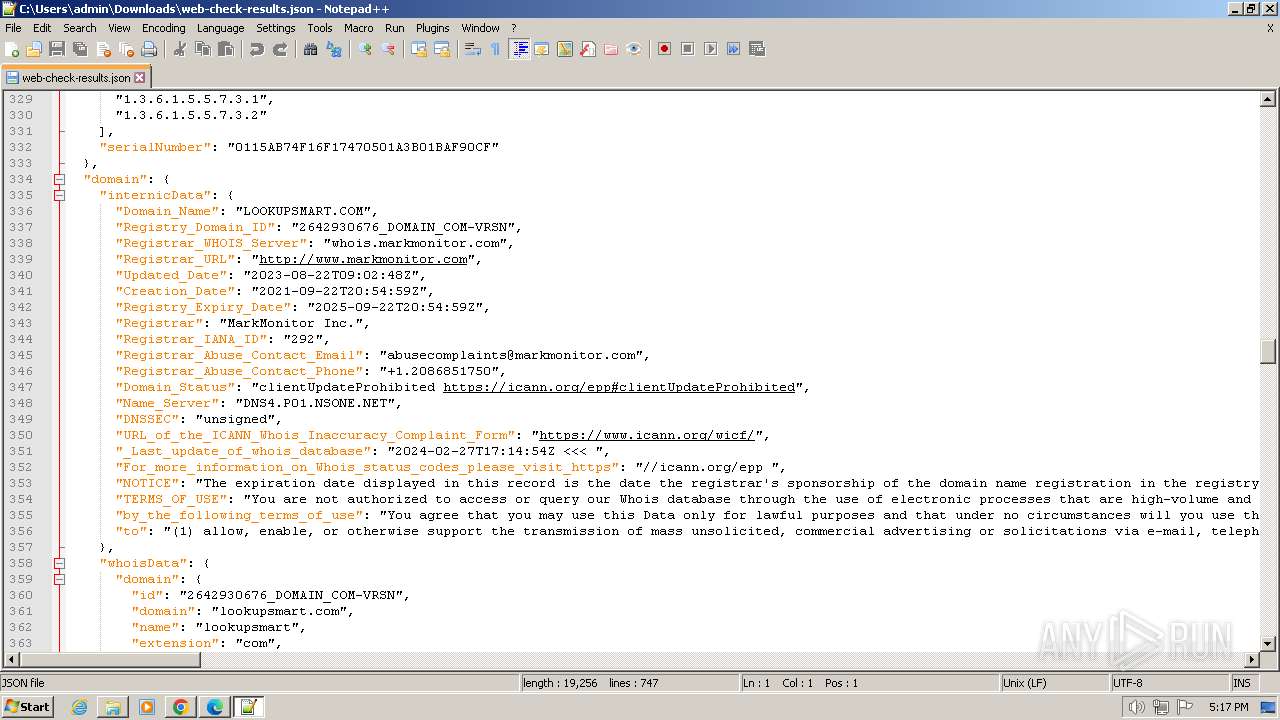This screenshot has height=720, width=1280.
Task: Click the Stop macro recording icon
Action: point(688,49)
